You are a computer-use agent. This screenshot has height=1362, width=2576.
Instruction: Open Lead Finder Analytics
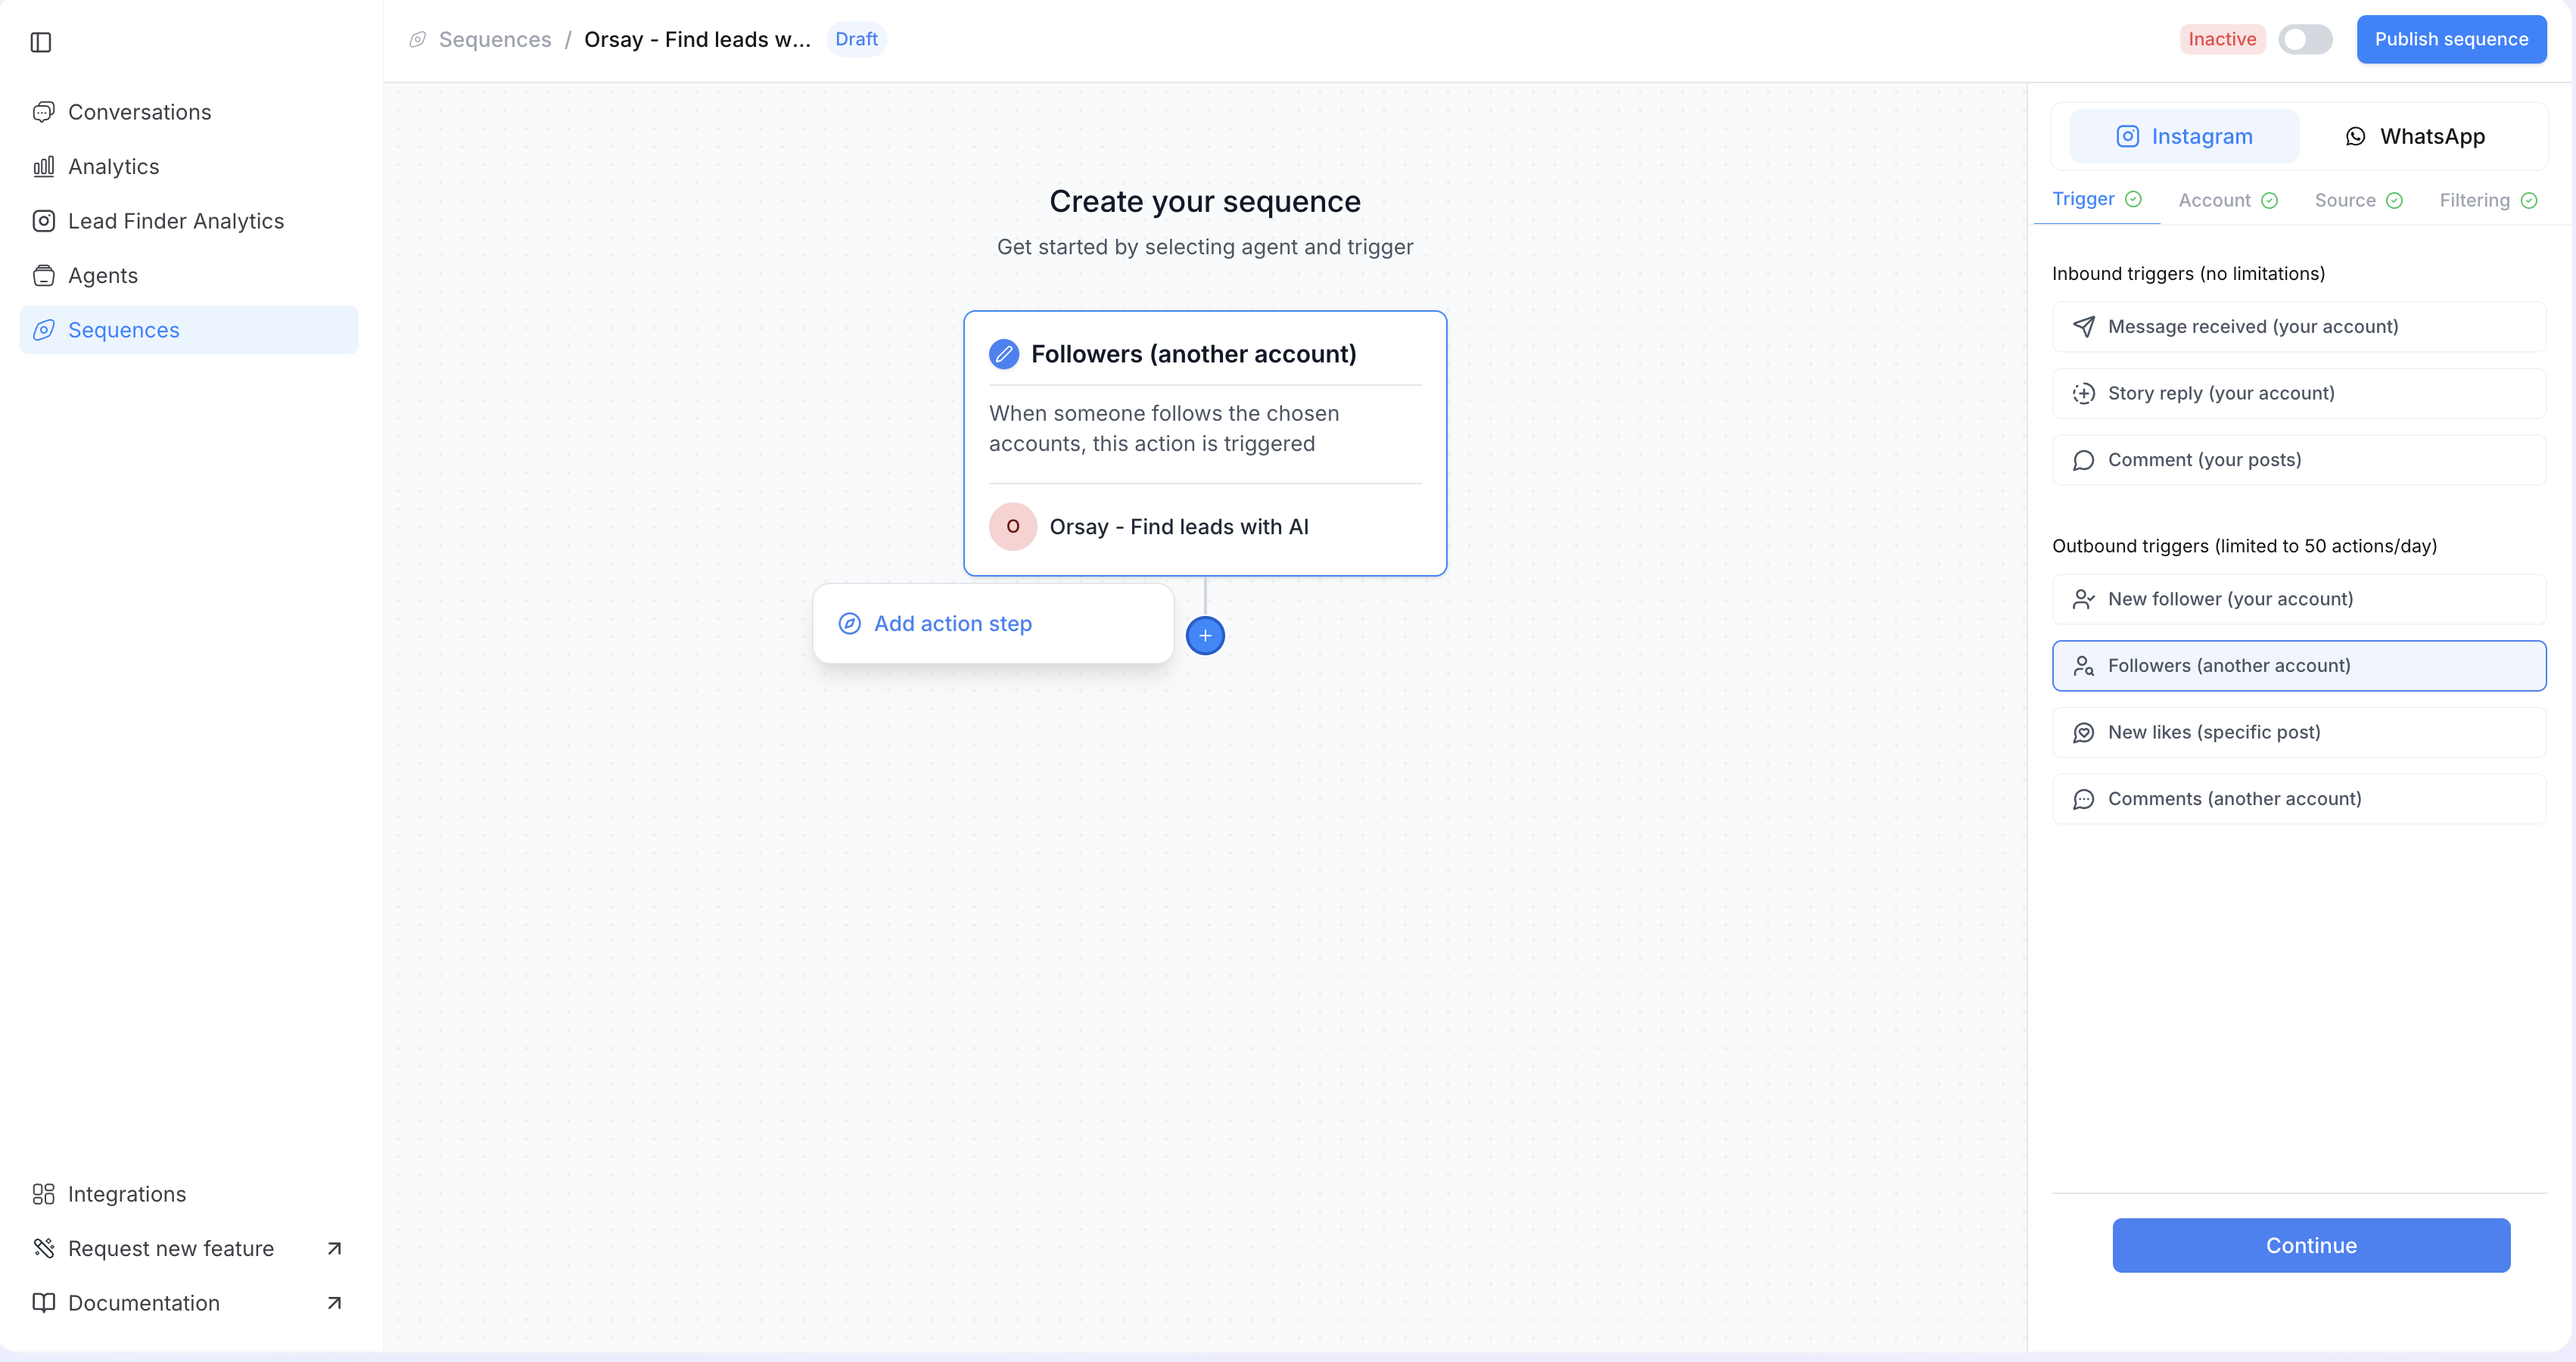tap(175, 221)
